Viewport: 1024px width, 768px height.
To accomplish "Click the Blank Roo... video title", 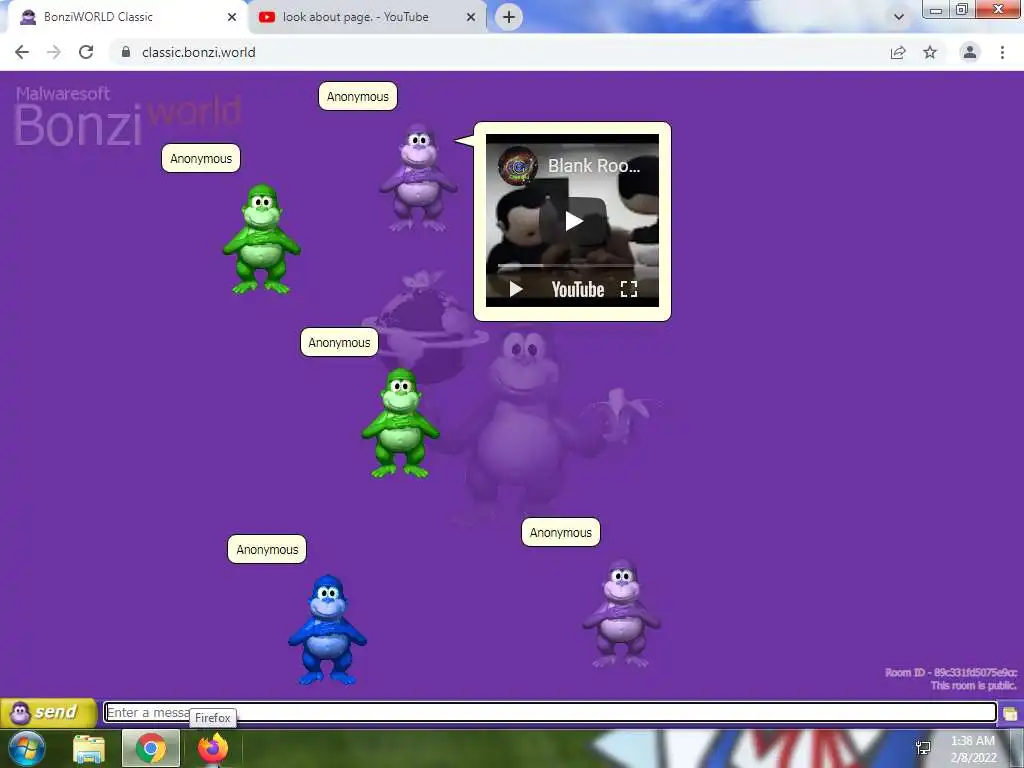I will [594, 165].
